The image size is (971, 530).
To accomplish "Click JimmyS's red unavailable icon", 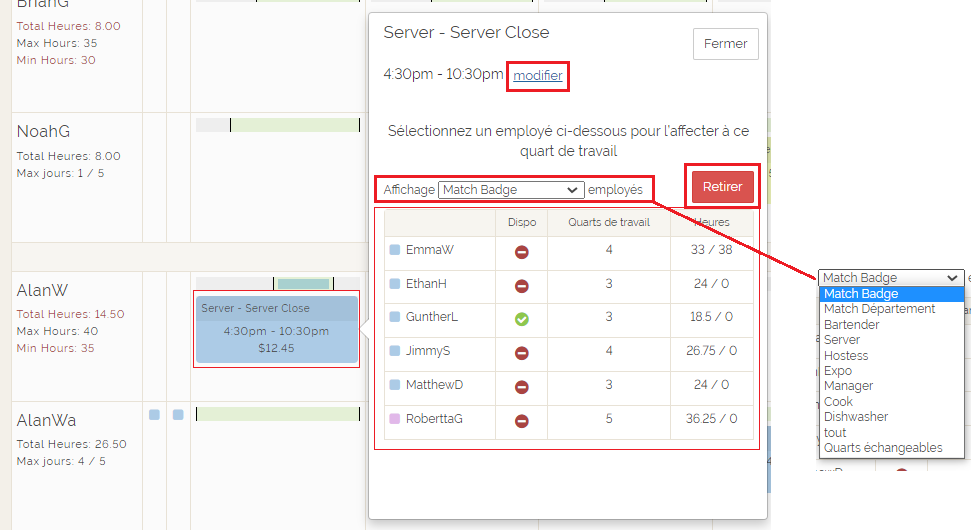I will (521, 353).
